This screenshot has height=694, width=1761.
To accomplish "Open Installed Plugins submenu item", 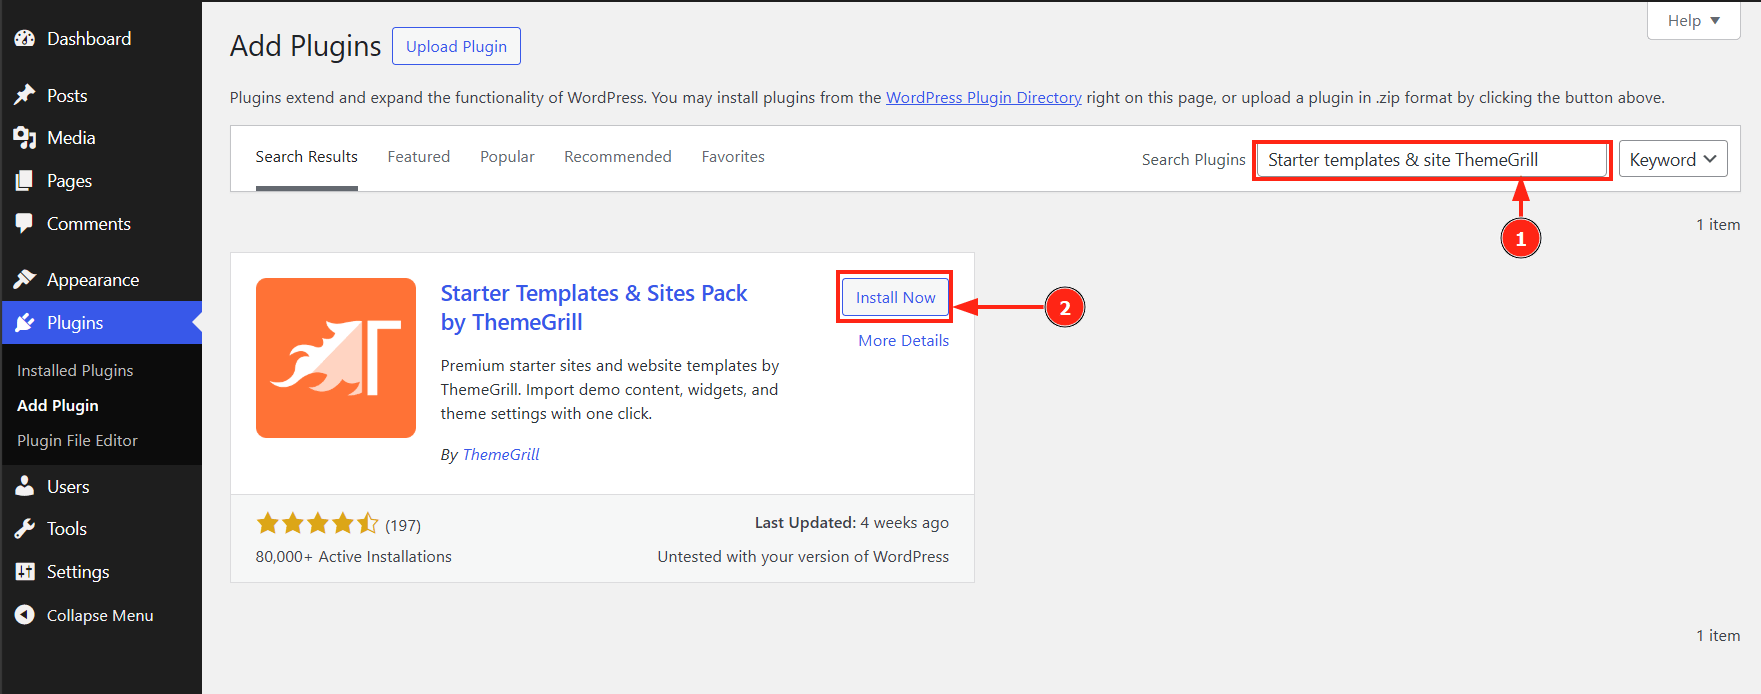I will [x=75, y=370].
